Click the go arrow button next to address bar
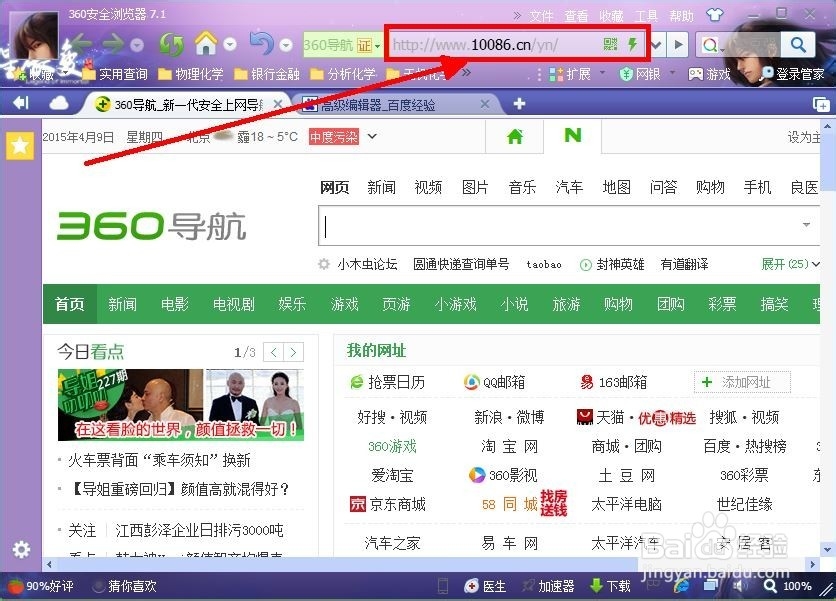Viewport: 836px width, 601px height. tap(678, 44)
